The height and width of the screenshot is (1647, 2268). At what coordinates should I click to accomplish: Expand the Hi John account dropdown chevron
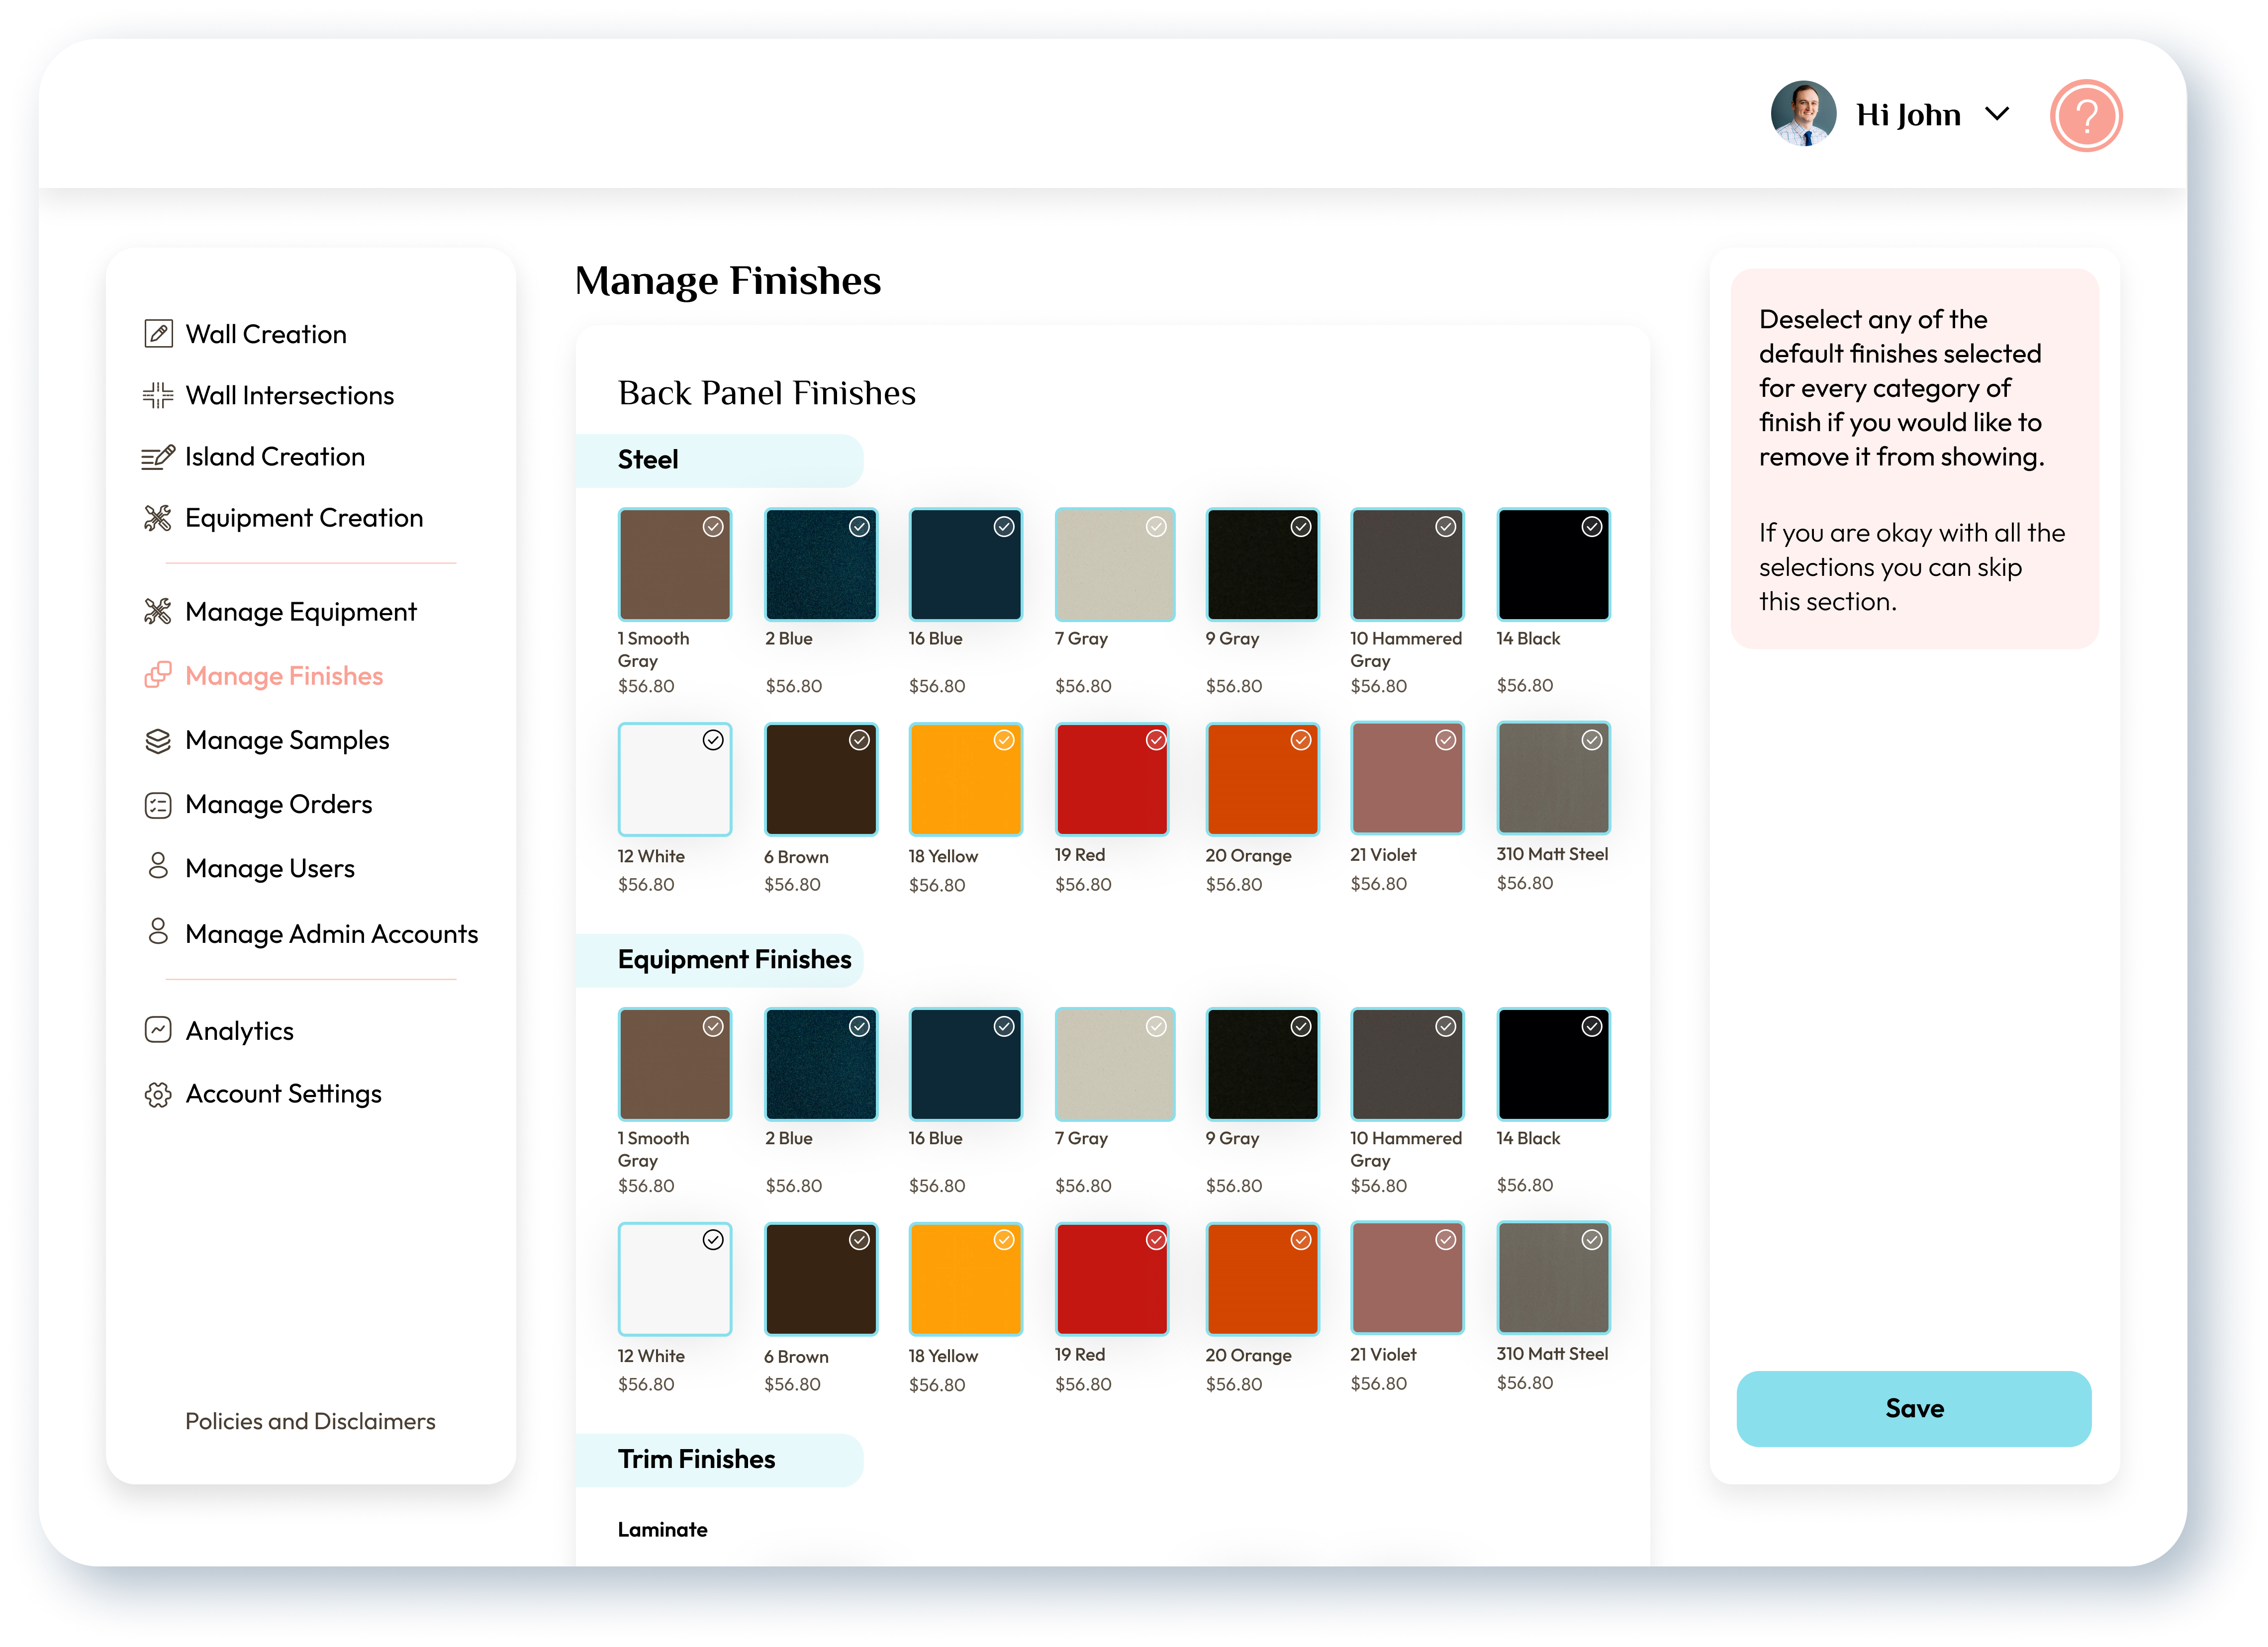tap(1997, 114)
